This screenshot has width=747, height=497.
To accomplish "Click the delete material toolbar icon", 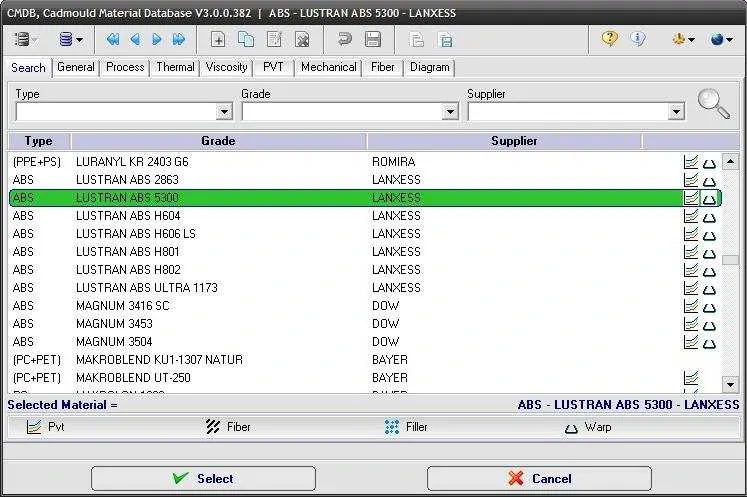I will (302, 40).
